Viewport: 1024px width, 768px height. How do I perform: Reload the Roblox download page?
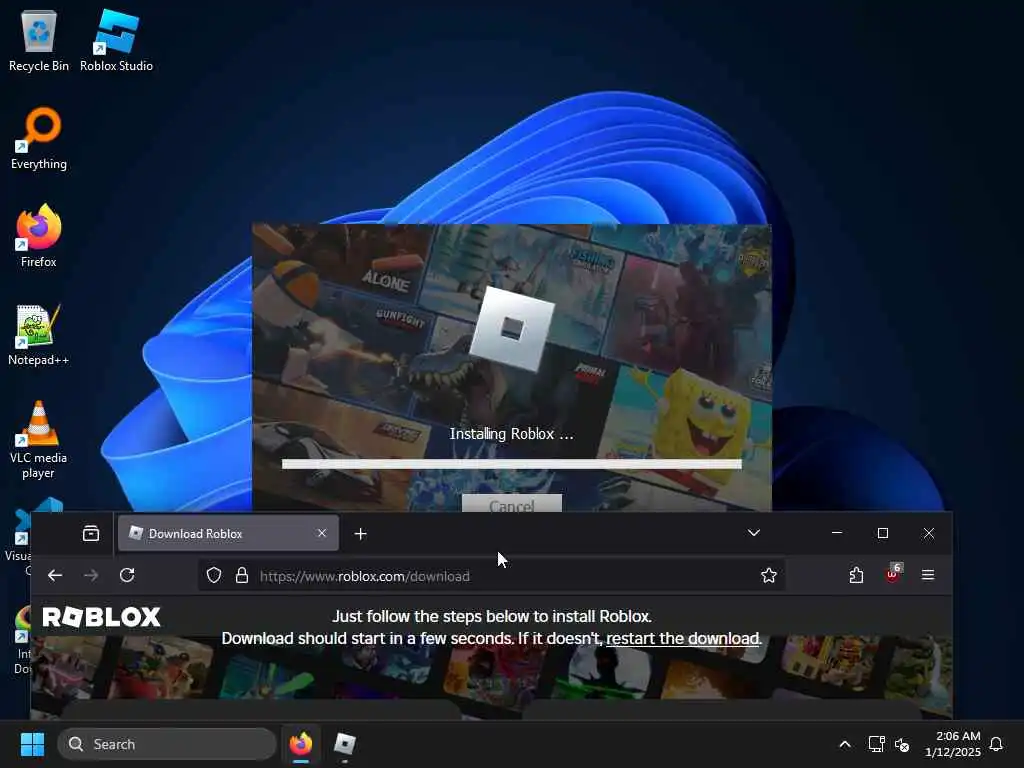point(127,575)
